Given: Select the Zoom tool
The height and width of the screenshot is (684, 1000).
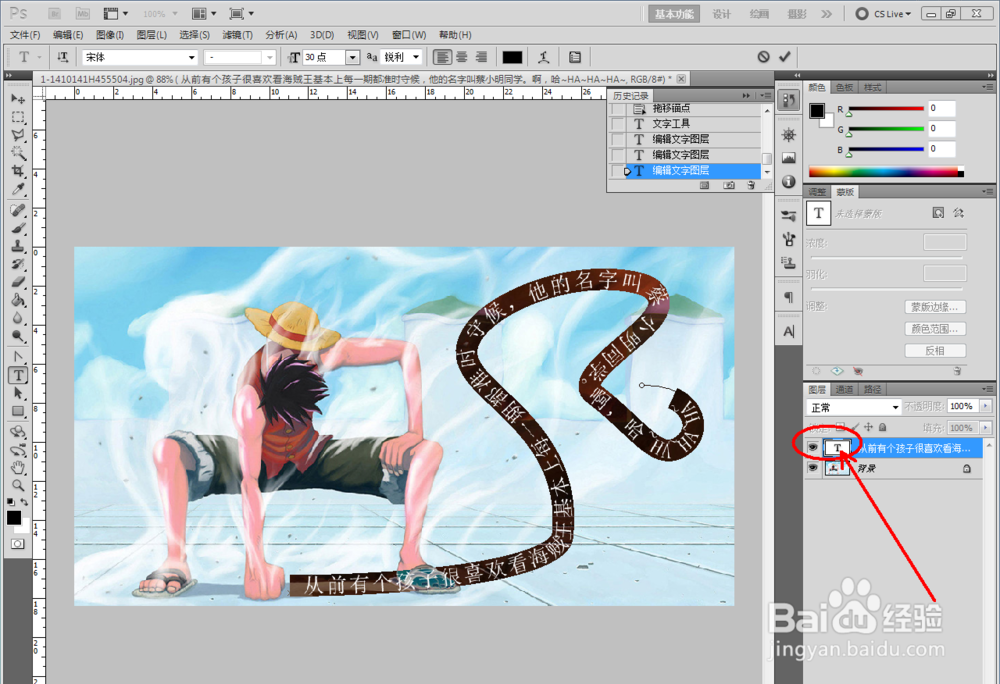Looking at the screenshot, I should [x=18, y=486].
